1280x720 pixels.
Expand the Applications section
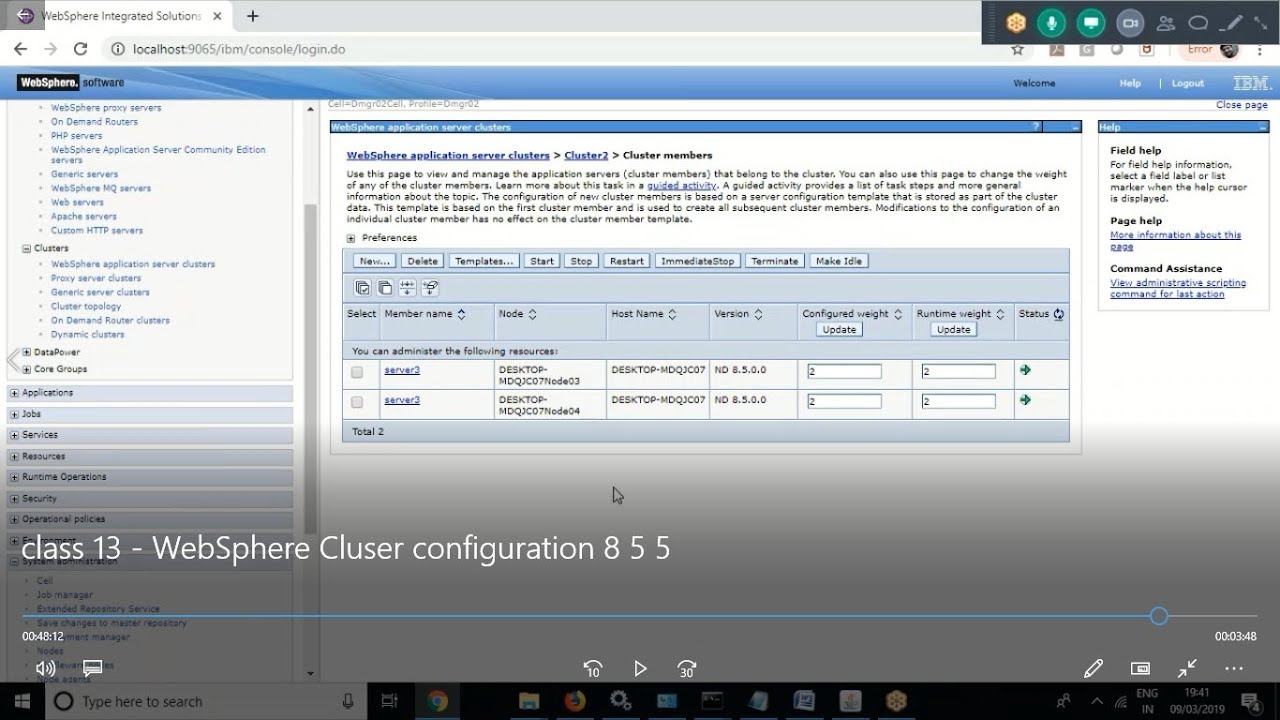[15, 393]
